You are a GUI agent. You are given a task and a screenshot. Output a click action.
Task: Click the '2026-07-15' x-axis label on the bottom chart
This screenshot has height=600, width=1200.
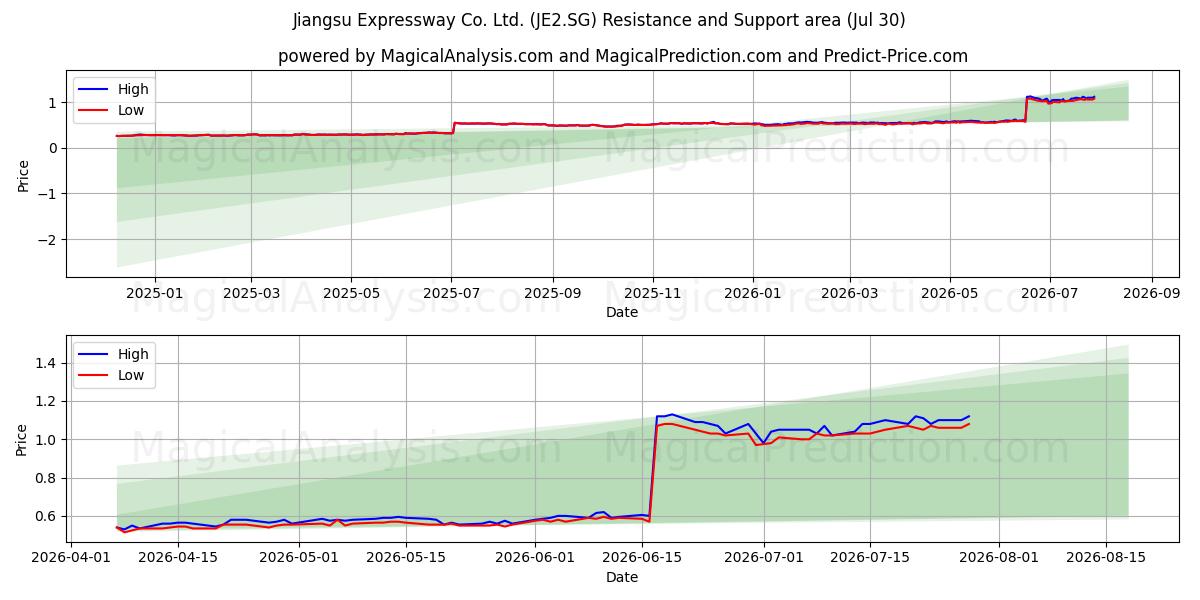(871, 560)
